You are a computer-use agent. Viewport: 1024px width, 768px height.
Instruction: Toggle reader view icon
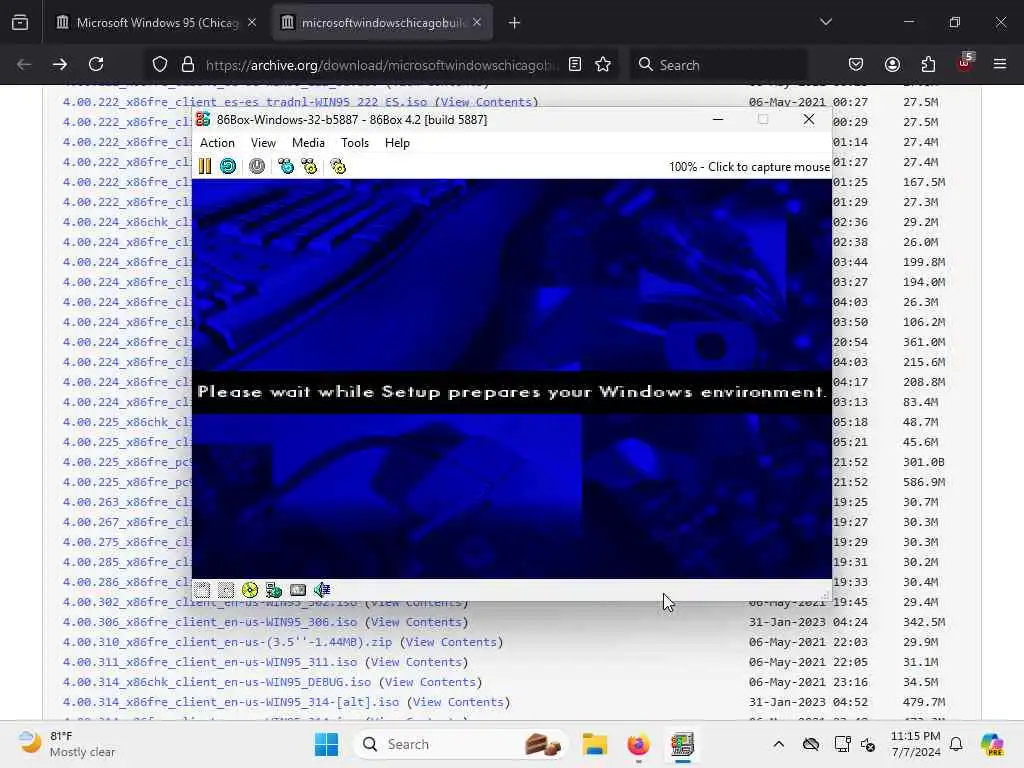coord(575,64)
